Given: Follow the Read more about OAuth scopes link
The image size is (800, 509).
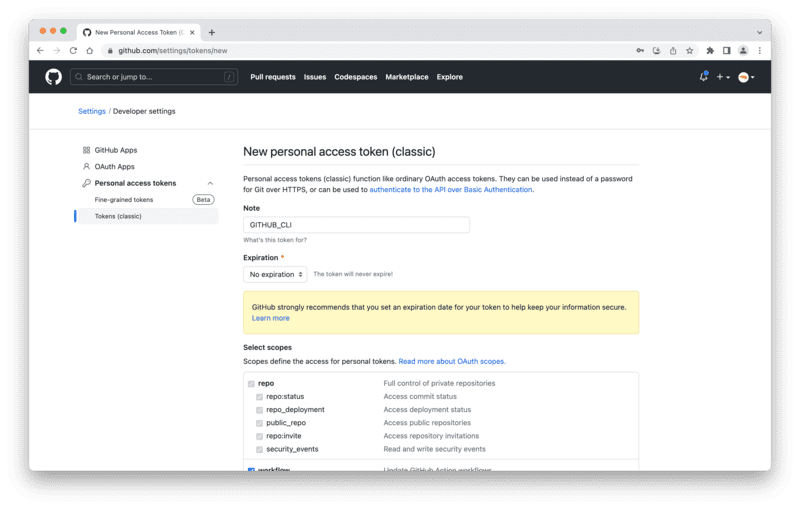Looking at the screenshot, I should 452,361.
